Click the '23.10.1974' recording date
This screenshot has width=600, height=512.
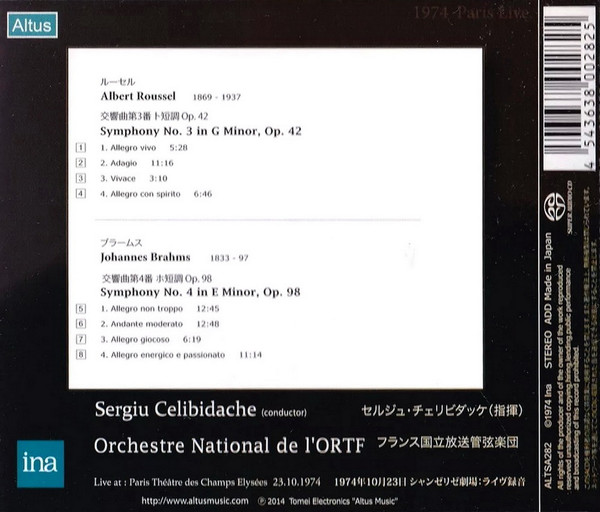tap(297, 482)
